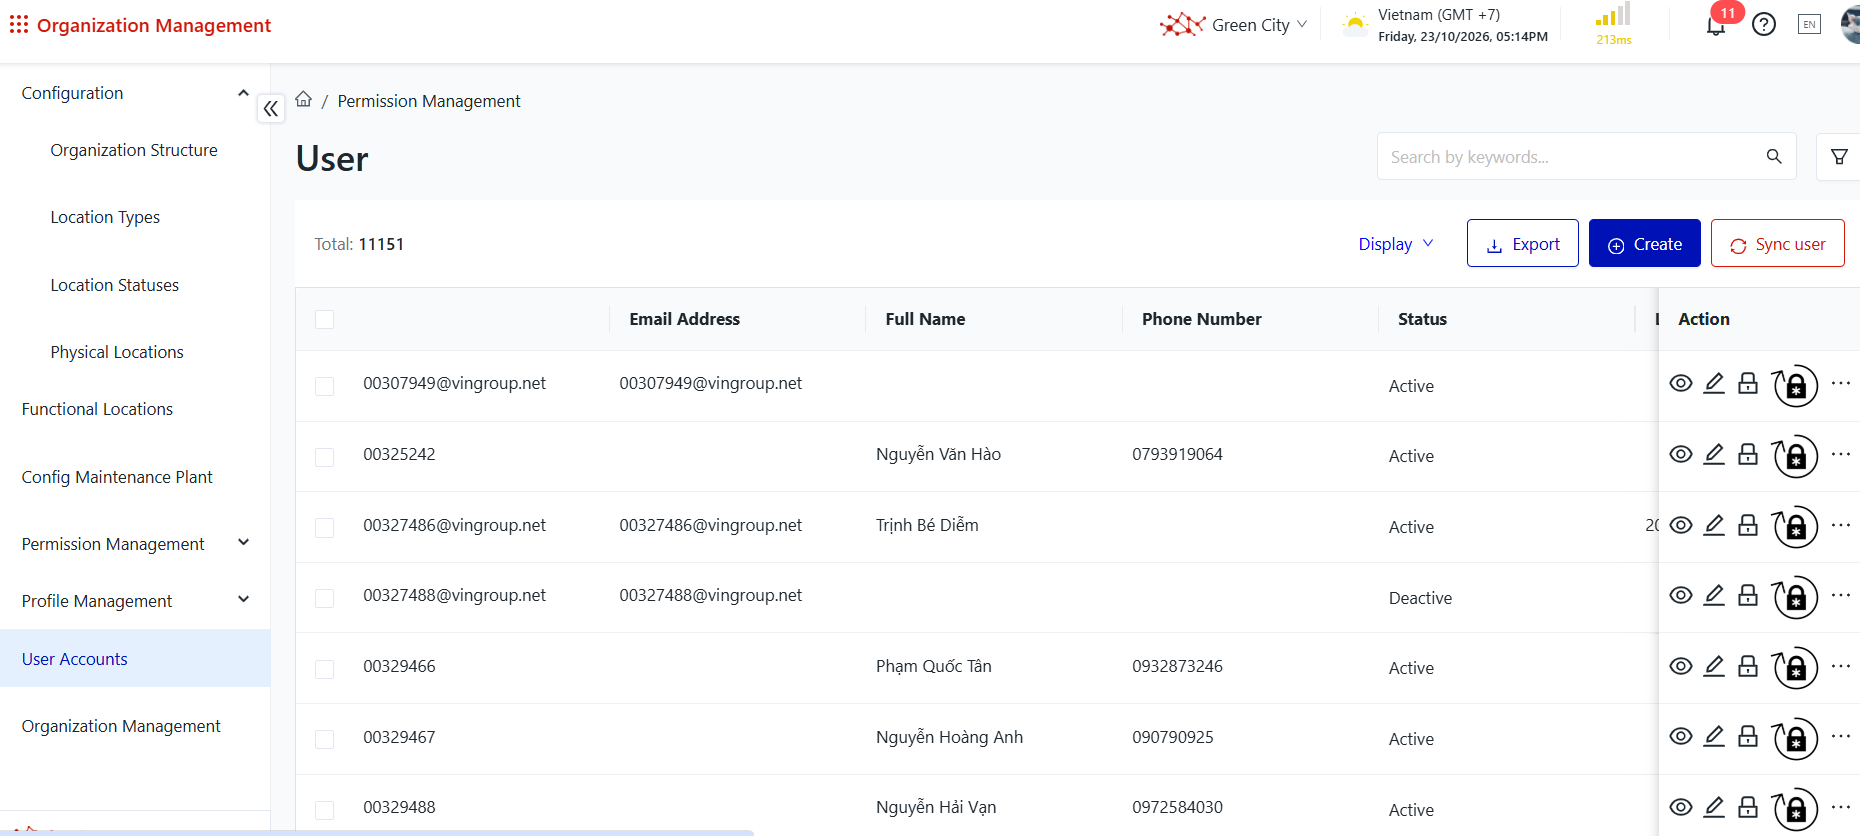The image size is (1860, 836).
Task: Tick the checkbox for user 00325242
Action: 324,457
